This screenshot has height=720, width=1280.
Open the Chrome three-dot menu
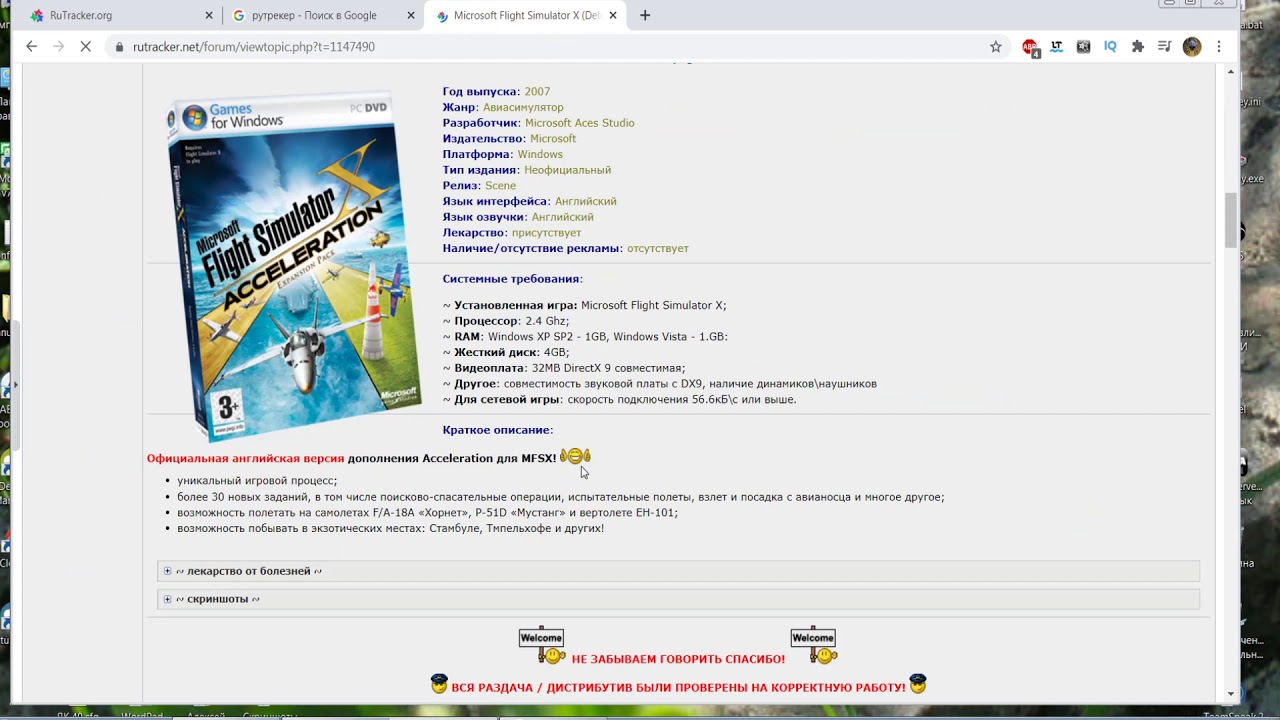click(1219, 46)
